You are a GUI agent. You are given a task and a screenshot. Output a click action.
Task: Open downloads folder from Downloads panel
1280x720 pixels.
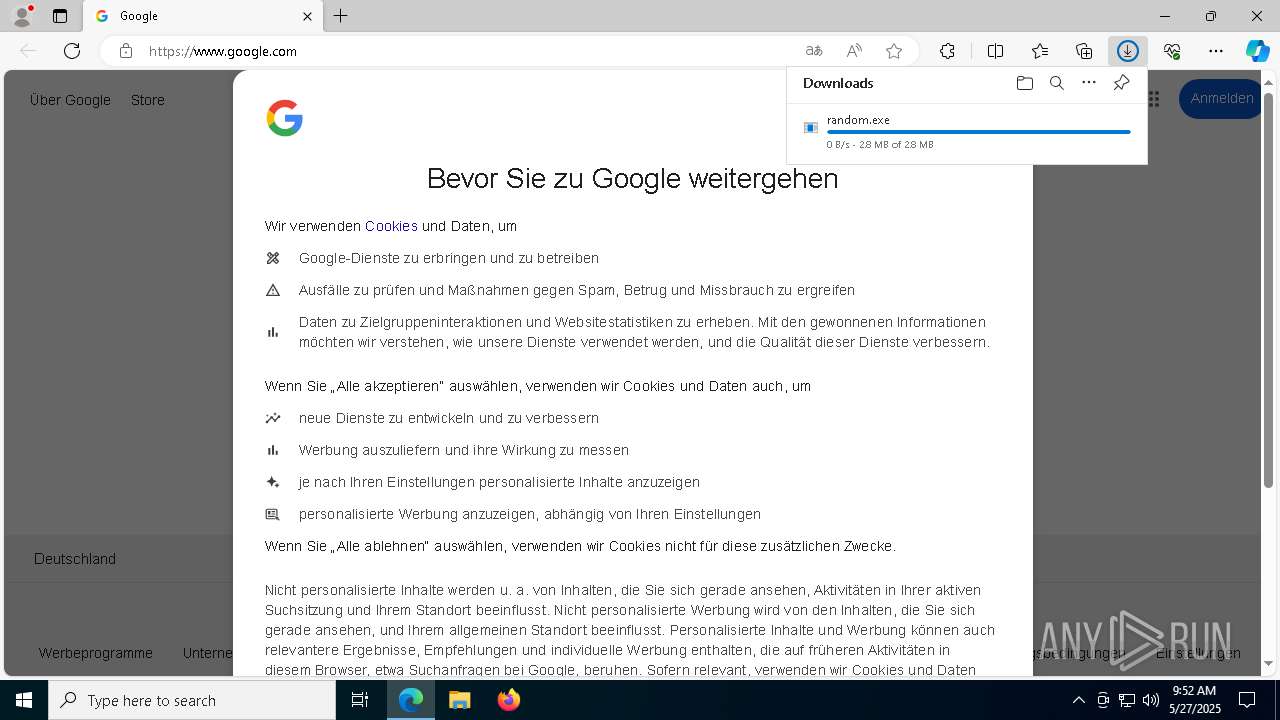click(x=1024, y=83)
